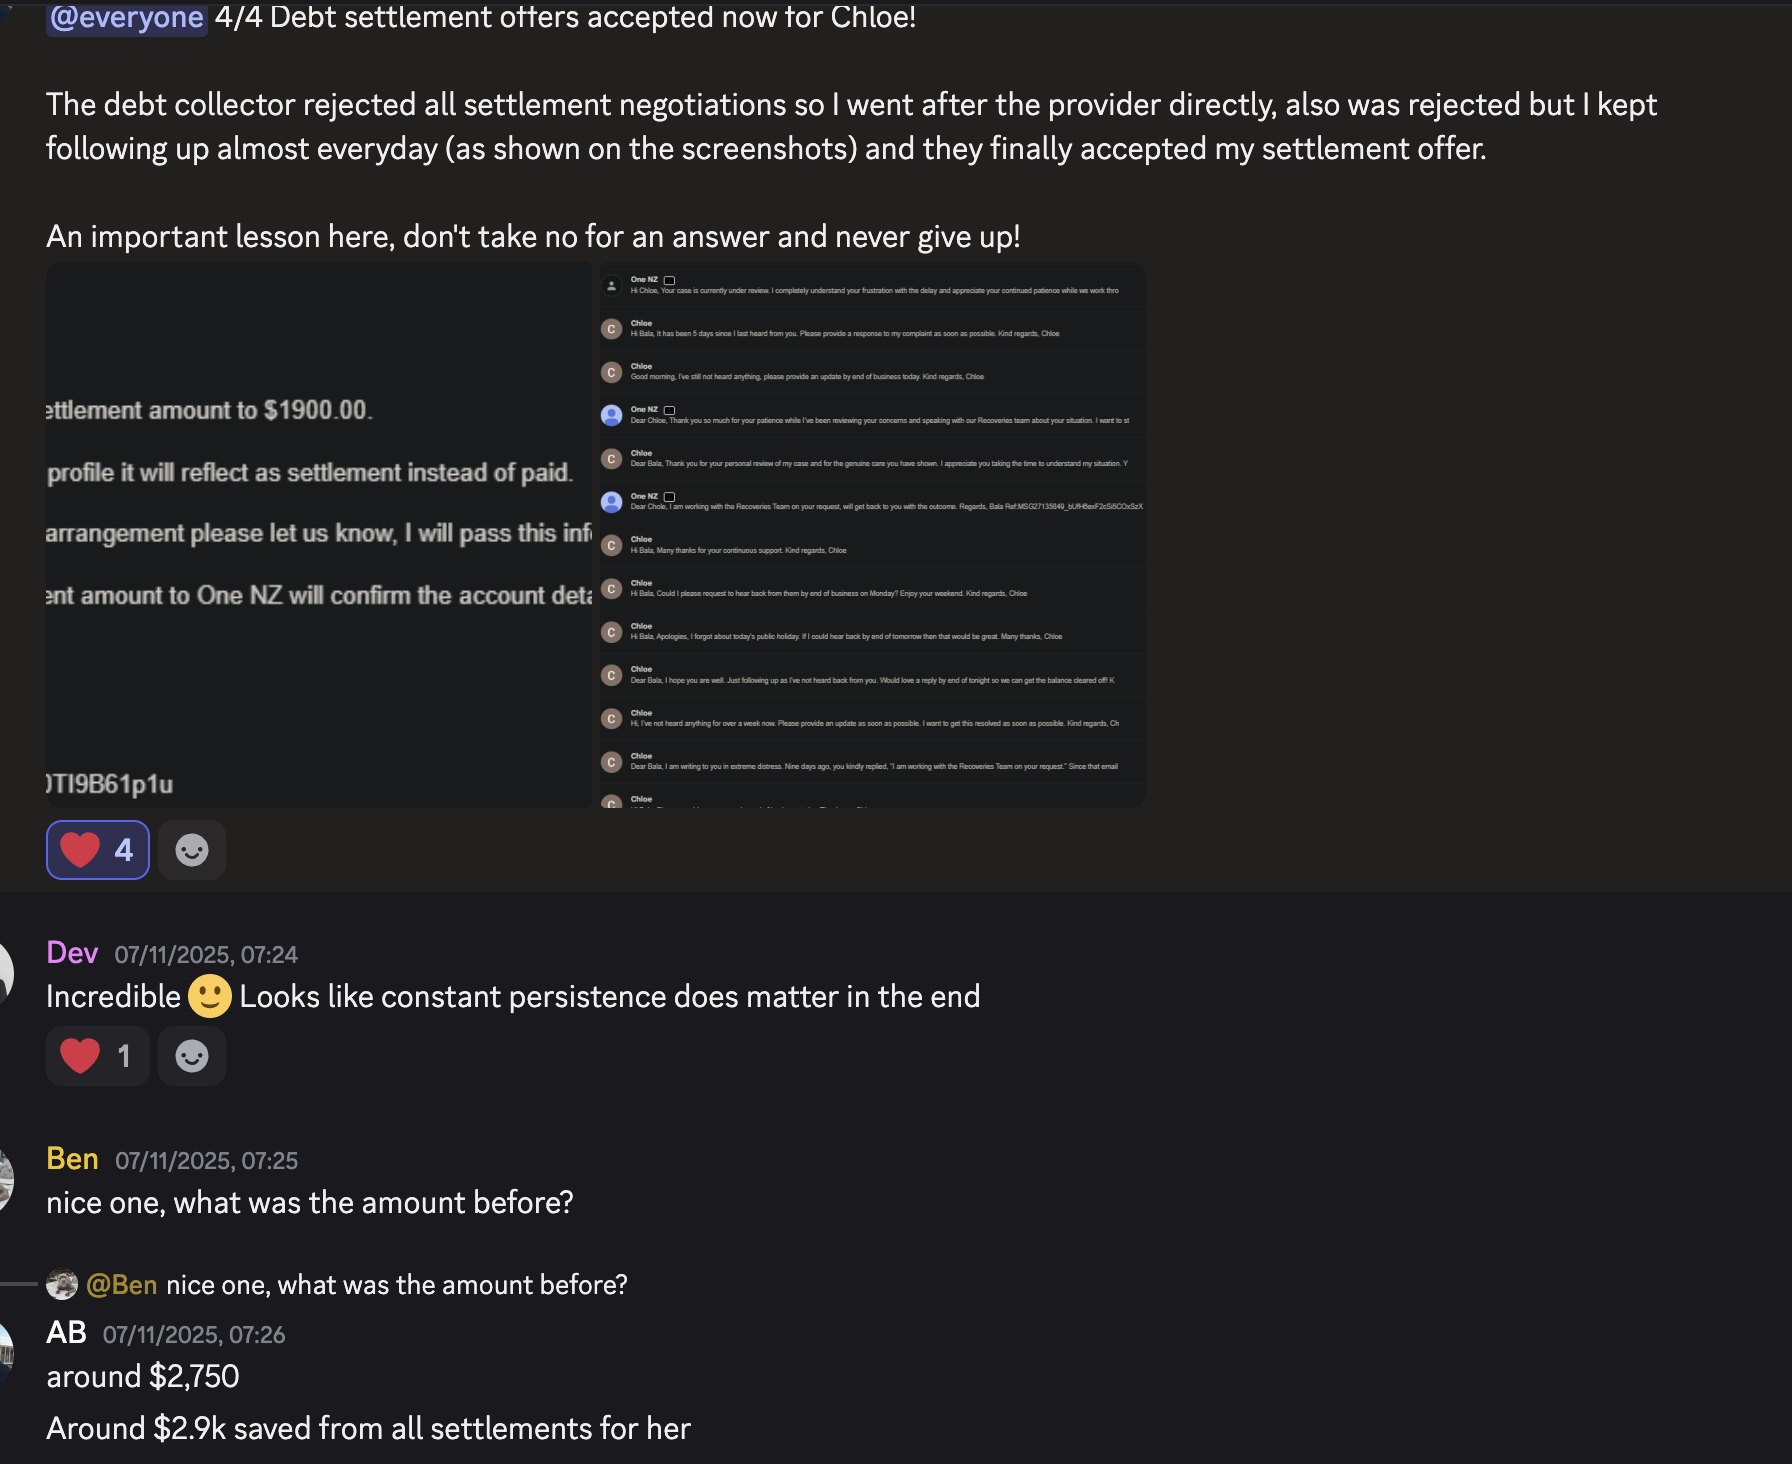Screen dimensions: 1792x1464
Task: Click the @everyone mention
Action: (x=125, y=16)
